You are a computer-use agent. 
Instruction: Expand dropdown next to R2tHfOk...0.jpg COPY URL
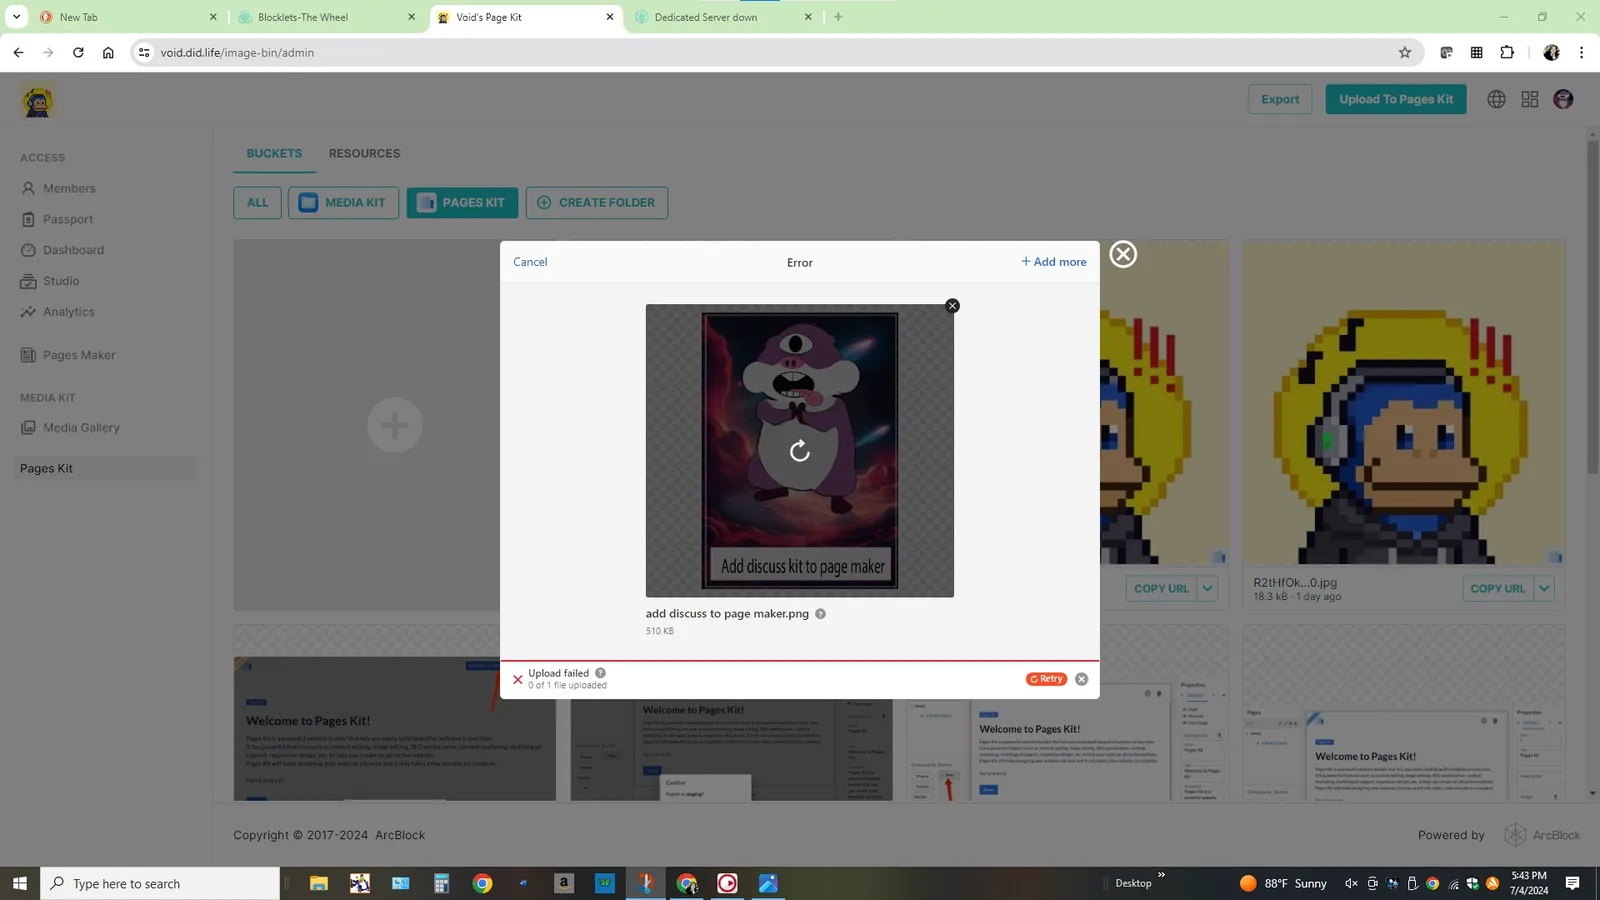(x=1544, y=589)
